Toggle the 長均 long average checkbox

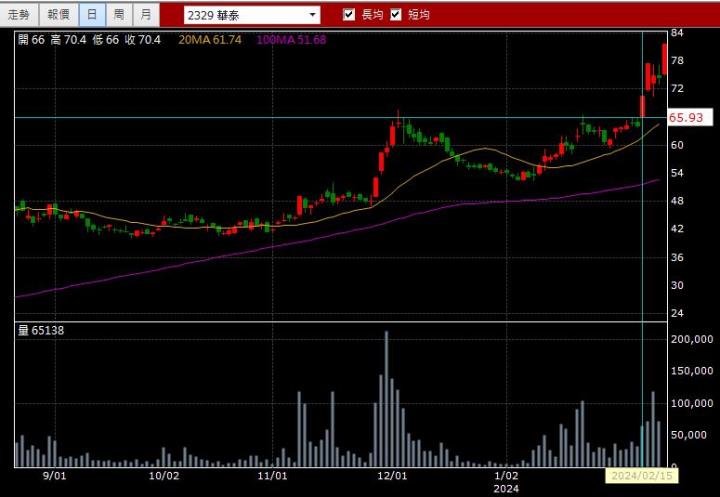click(x=349, y=15)
